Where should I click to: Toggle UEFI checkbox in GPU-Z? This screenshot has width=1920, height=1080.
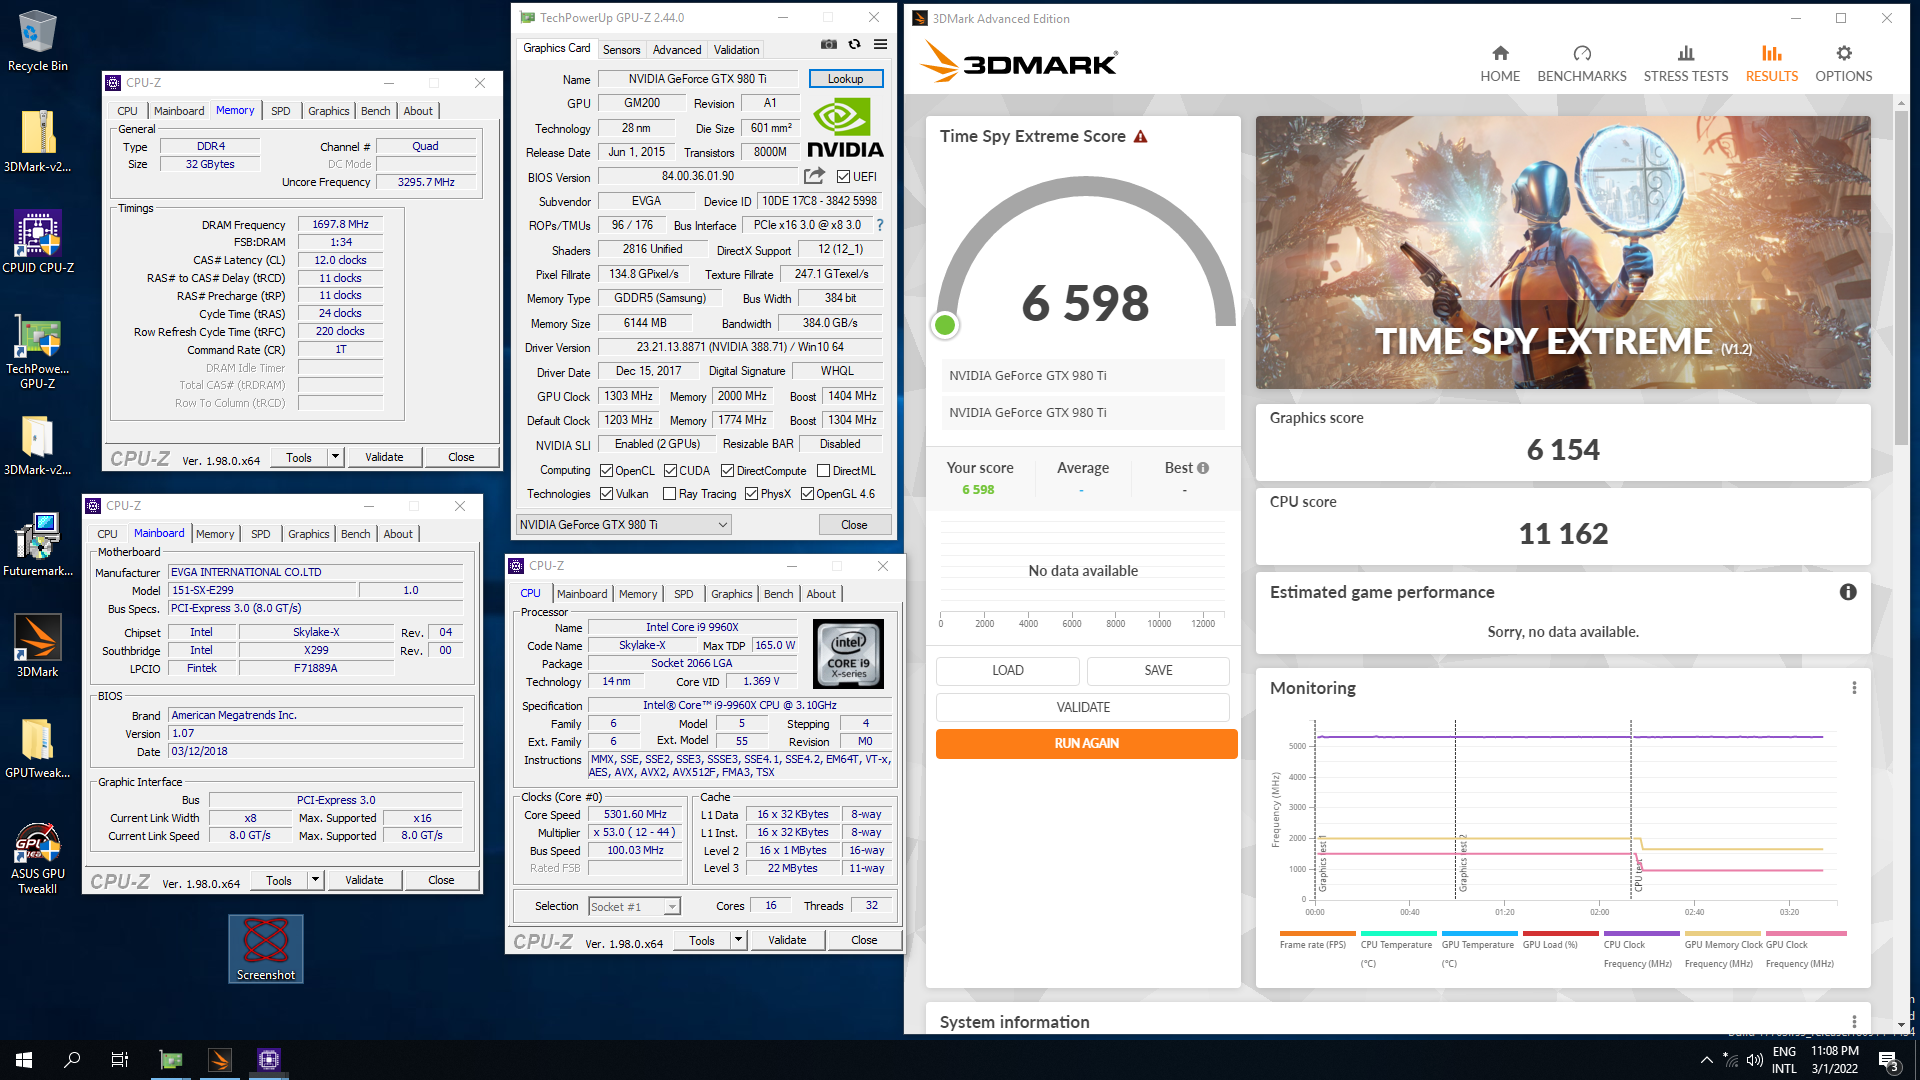pos(843,177)
